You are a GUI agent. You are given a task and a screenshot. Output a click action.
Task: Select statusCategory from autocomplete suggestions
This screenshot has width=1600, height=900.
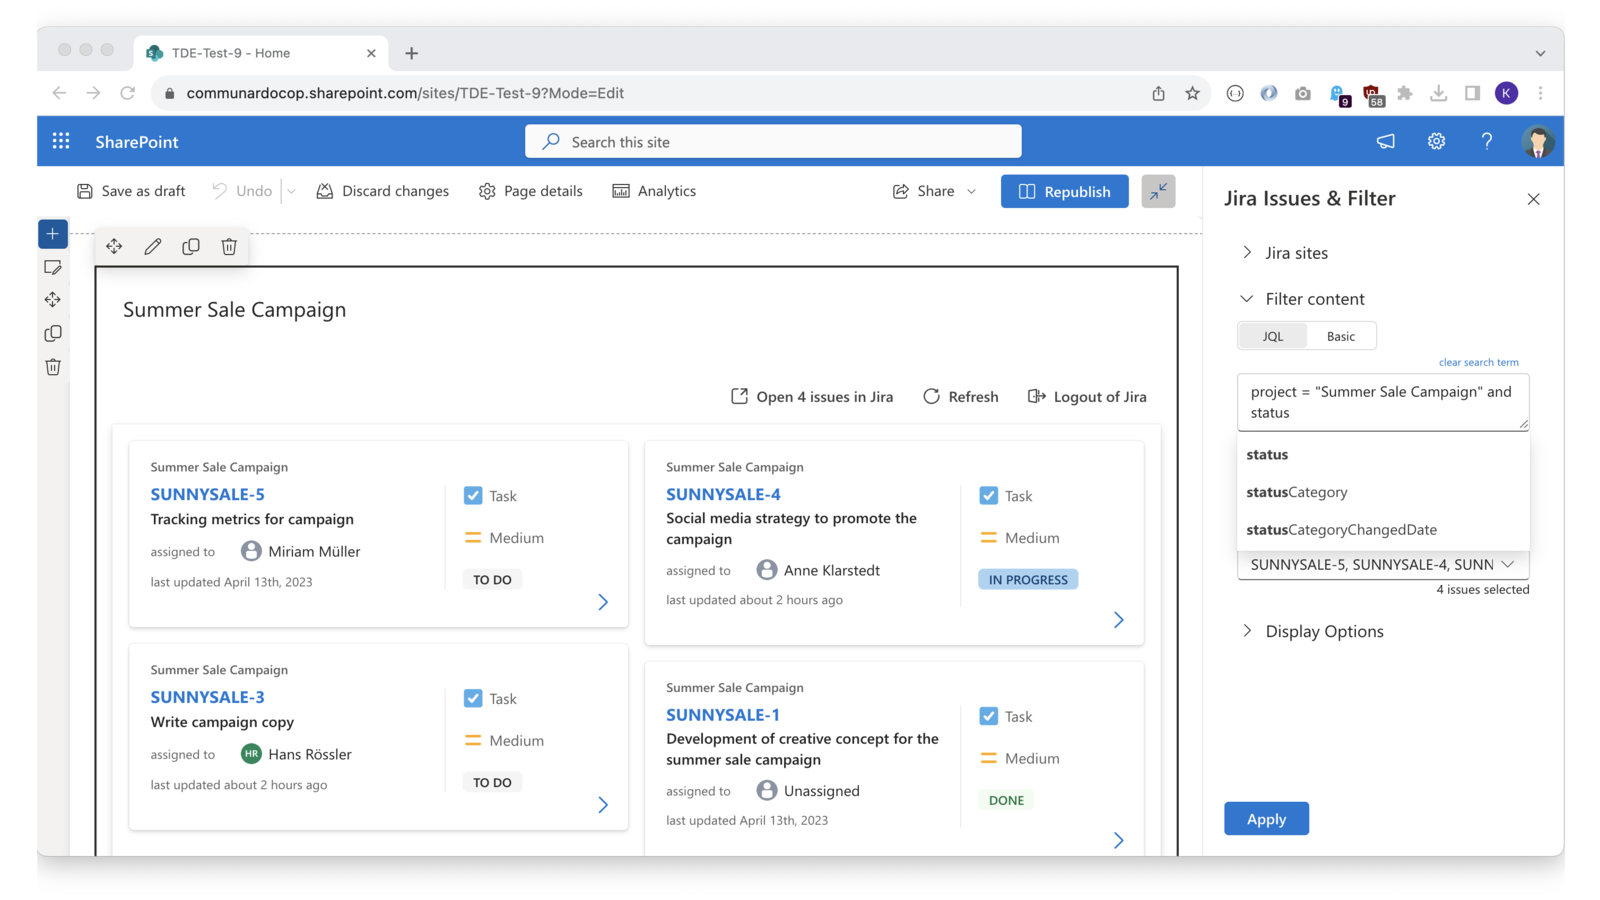click(1297, 492)
